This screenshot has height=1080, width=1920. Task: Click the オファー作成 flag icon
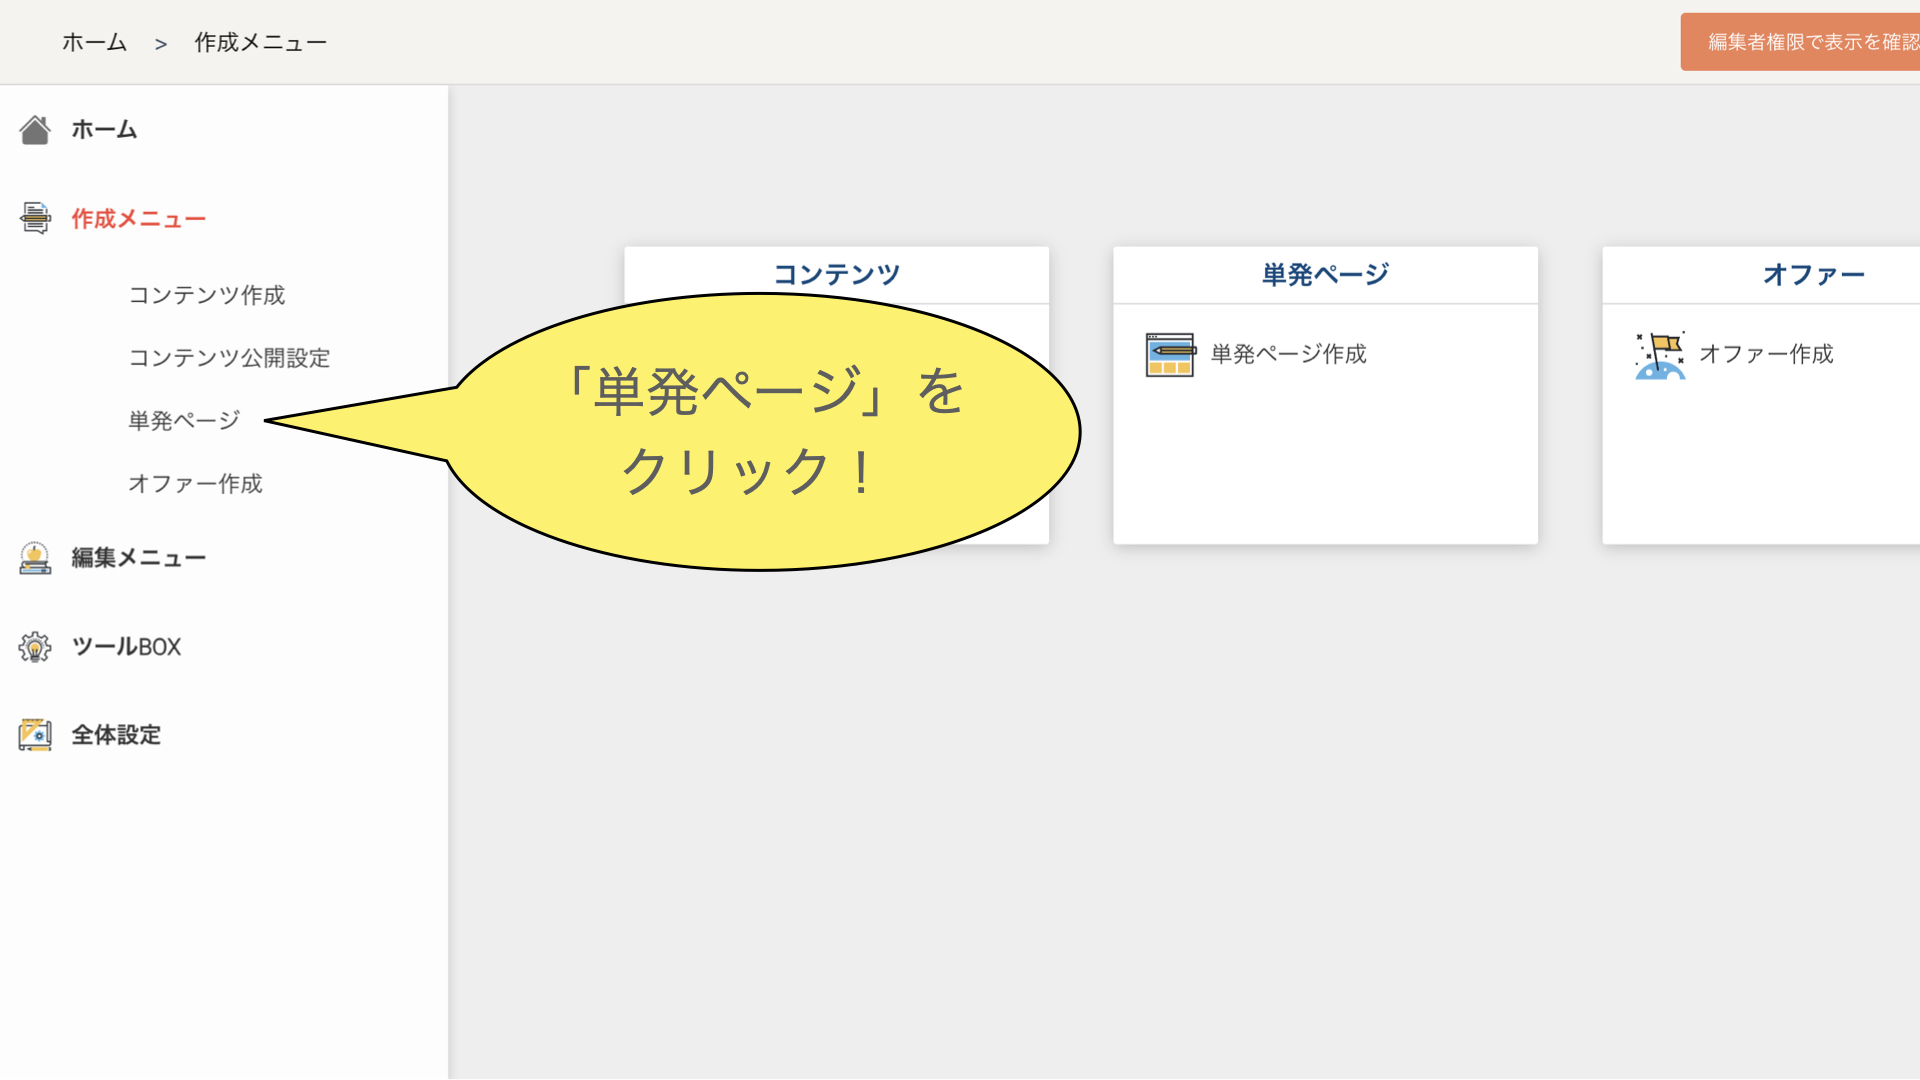coord(1660,354)
